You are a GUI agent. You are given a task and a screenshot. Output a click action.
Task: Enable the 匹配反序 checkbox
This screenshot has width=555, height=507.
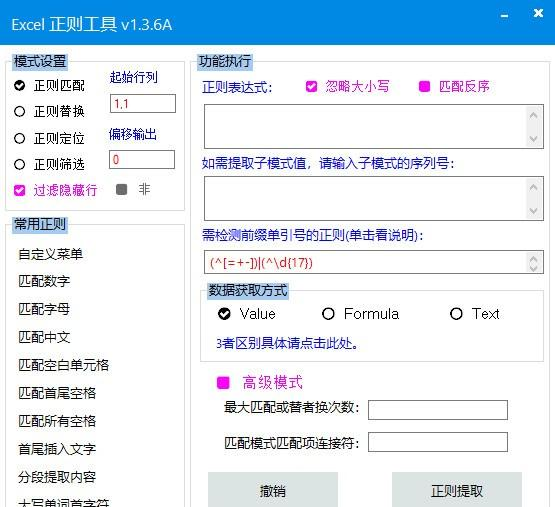[x=424, y=86]
